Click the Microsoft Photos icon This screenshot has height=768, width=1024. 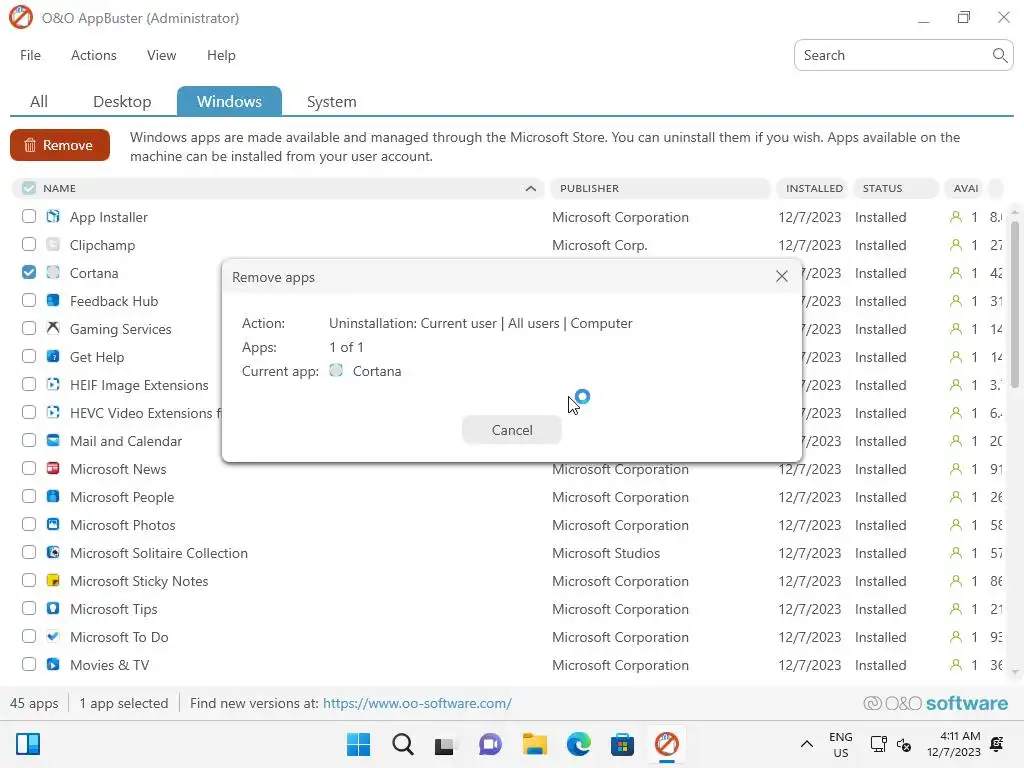click(x=53, y=524)
